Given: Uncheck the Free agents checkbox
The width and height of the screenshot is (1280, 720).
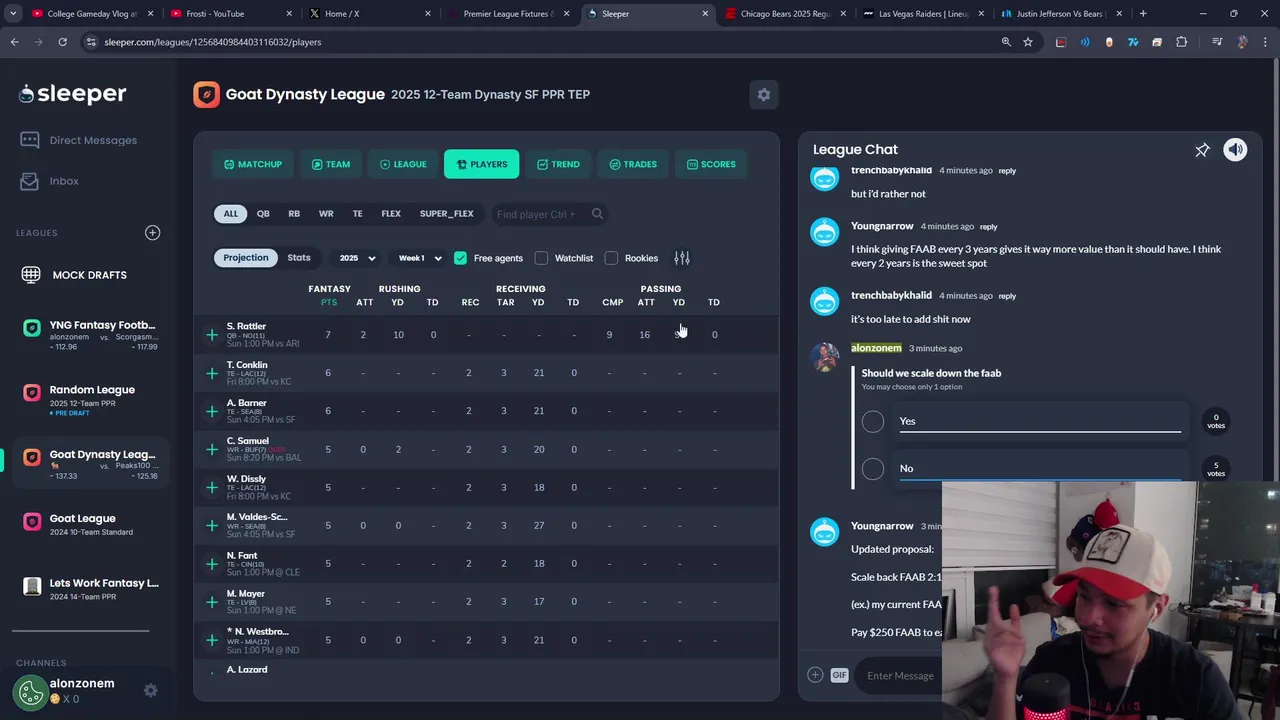Looking at the screenshot, I should coord(460,258).
